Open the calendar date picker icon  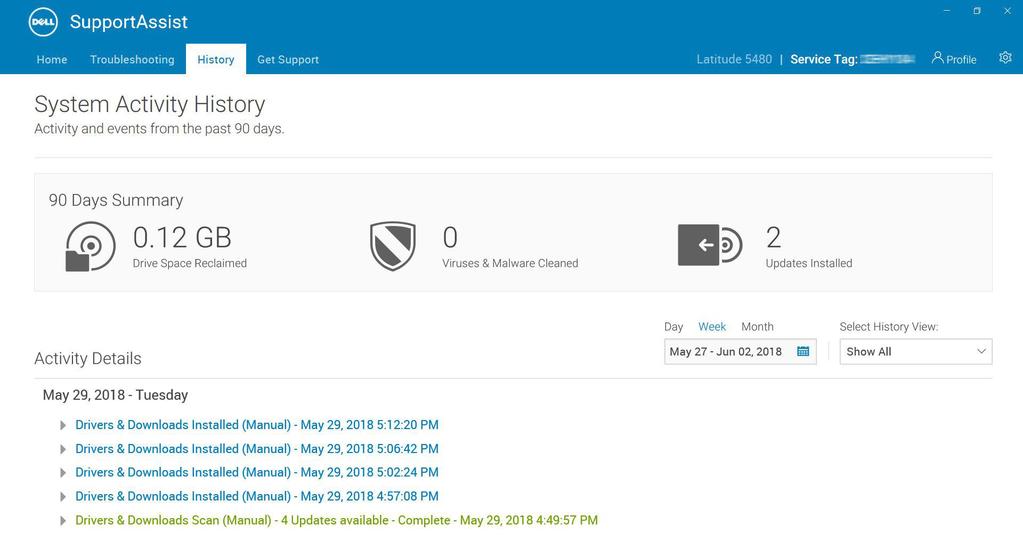pos(802,351)
